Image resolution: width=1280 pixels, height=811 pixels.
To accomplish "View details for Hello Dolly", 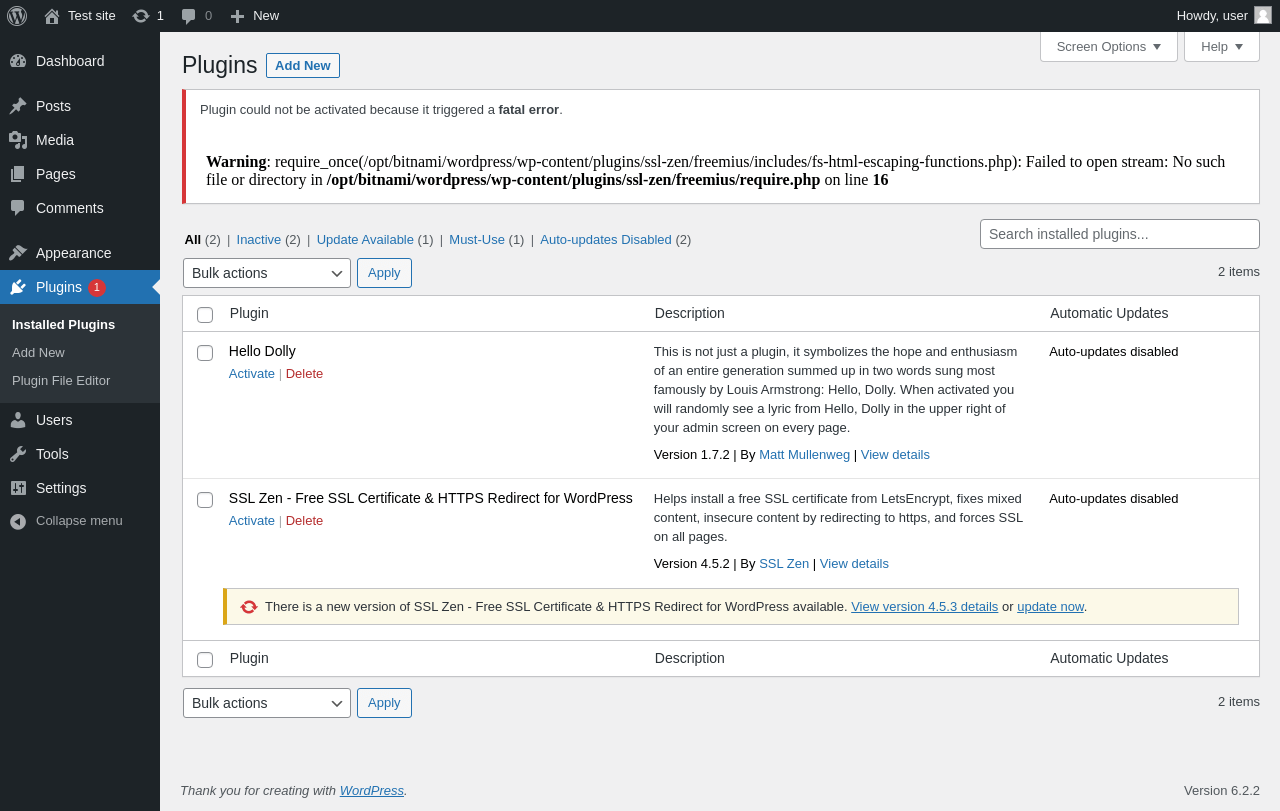I will [895, 455].
